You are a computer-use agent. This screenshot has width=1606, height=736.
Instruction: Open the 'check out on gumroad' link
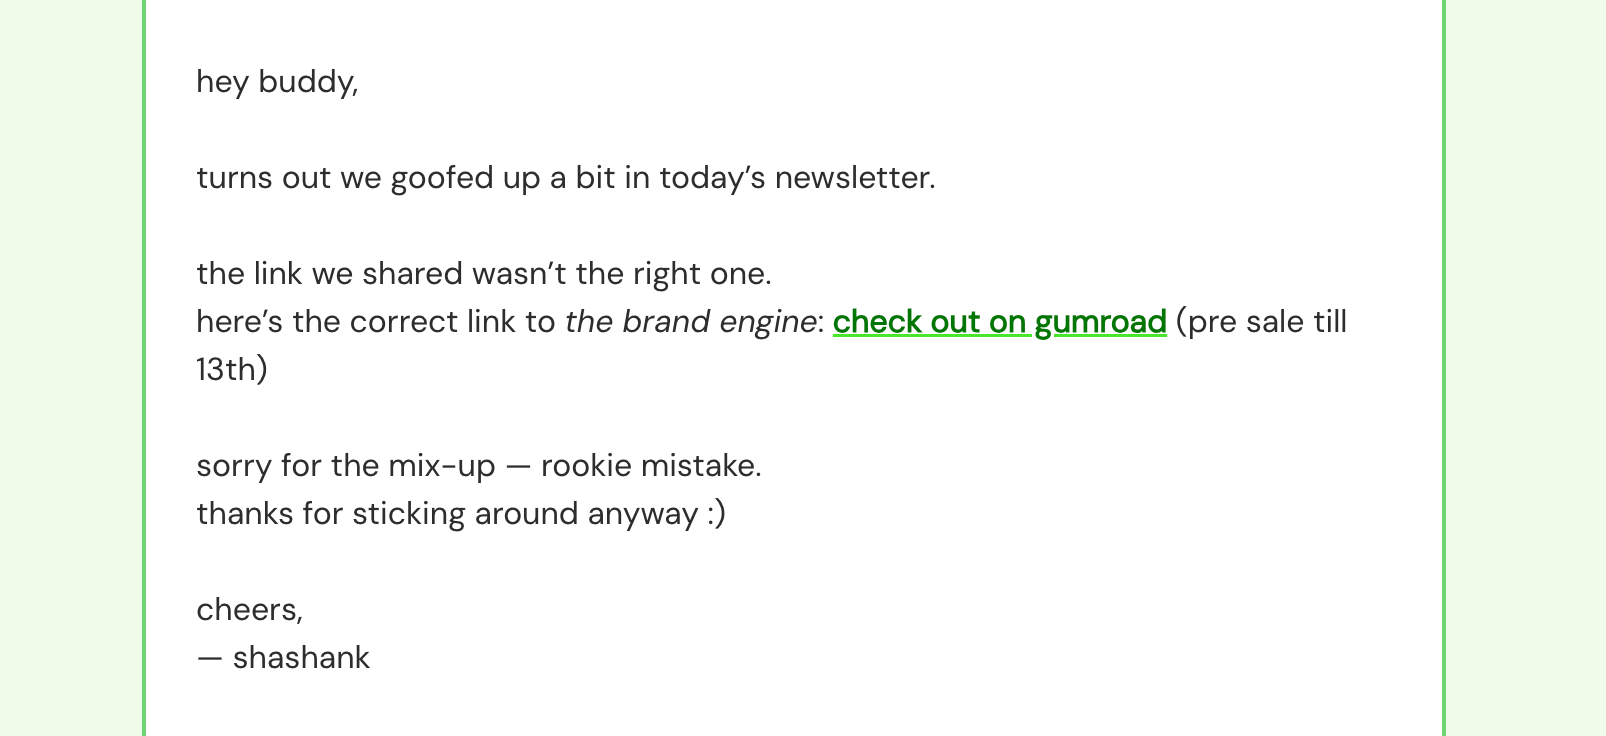coord(999,322)
